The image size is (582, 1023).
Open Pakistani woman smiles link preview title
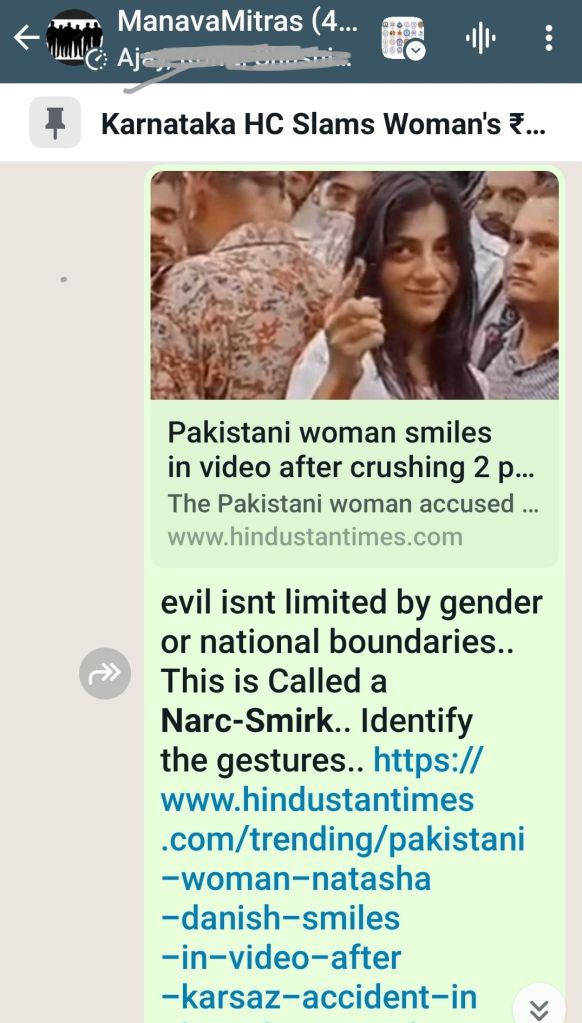click(x=350, y=450)
